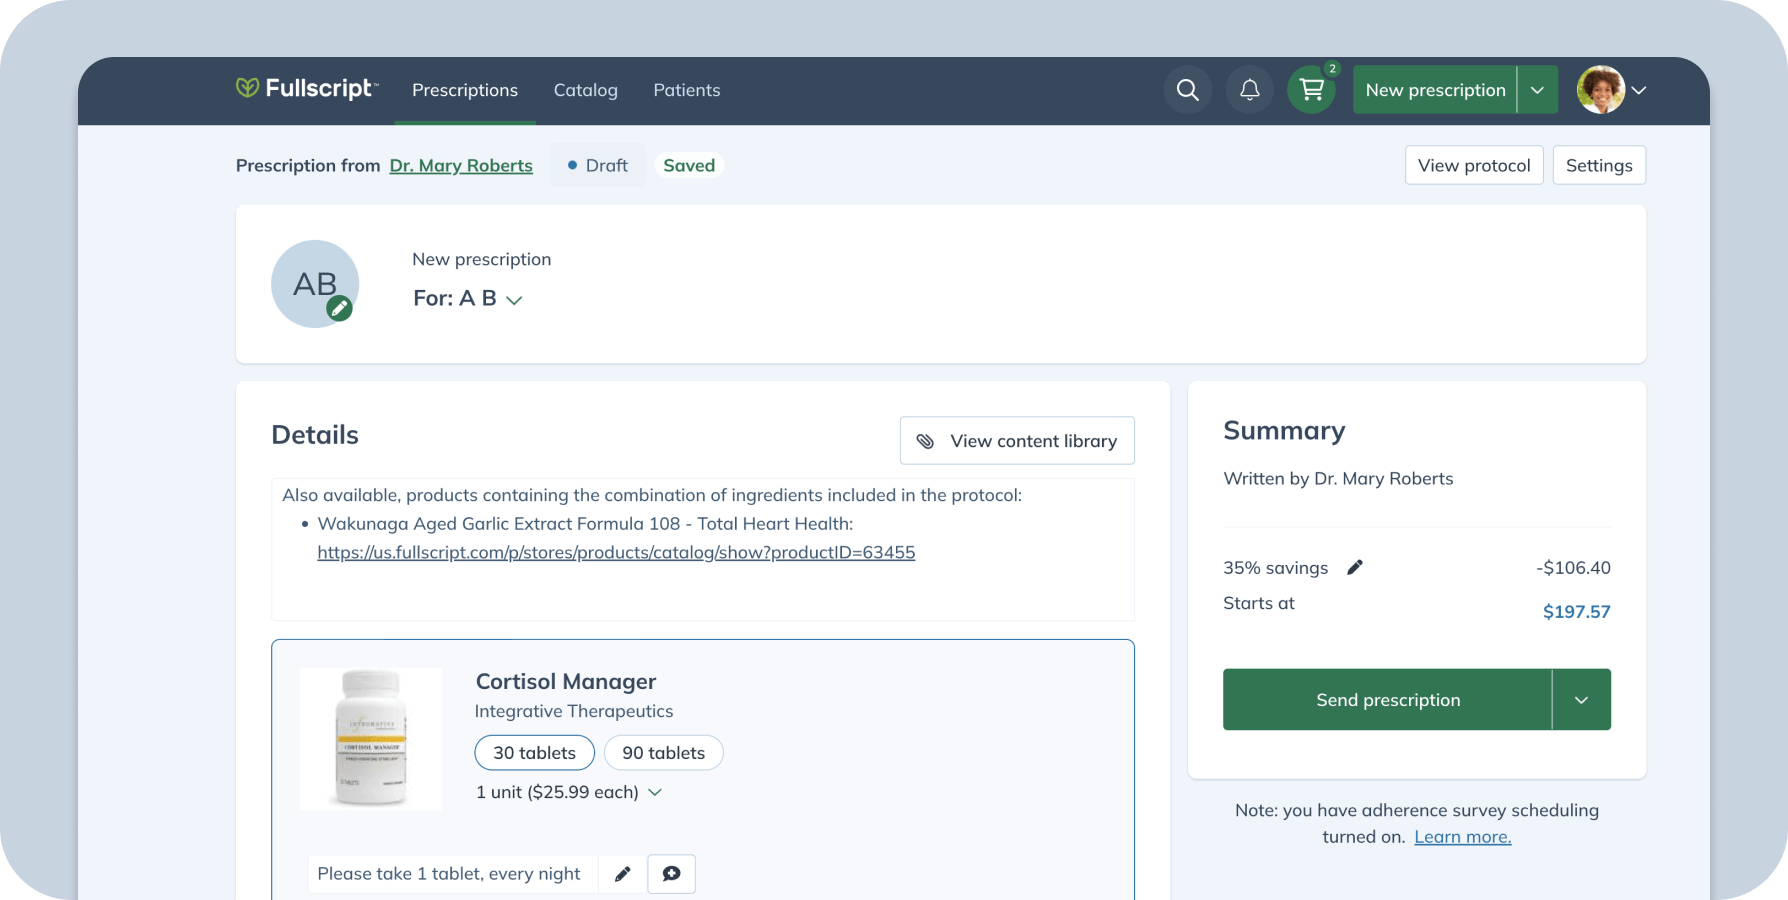Click the Draft status badge
The height and width of the screenshot is (900, 1788).
click(x=598, y=165)
